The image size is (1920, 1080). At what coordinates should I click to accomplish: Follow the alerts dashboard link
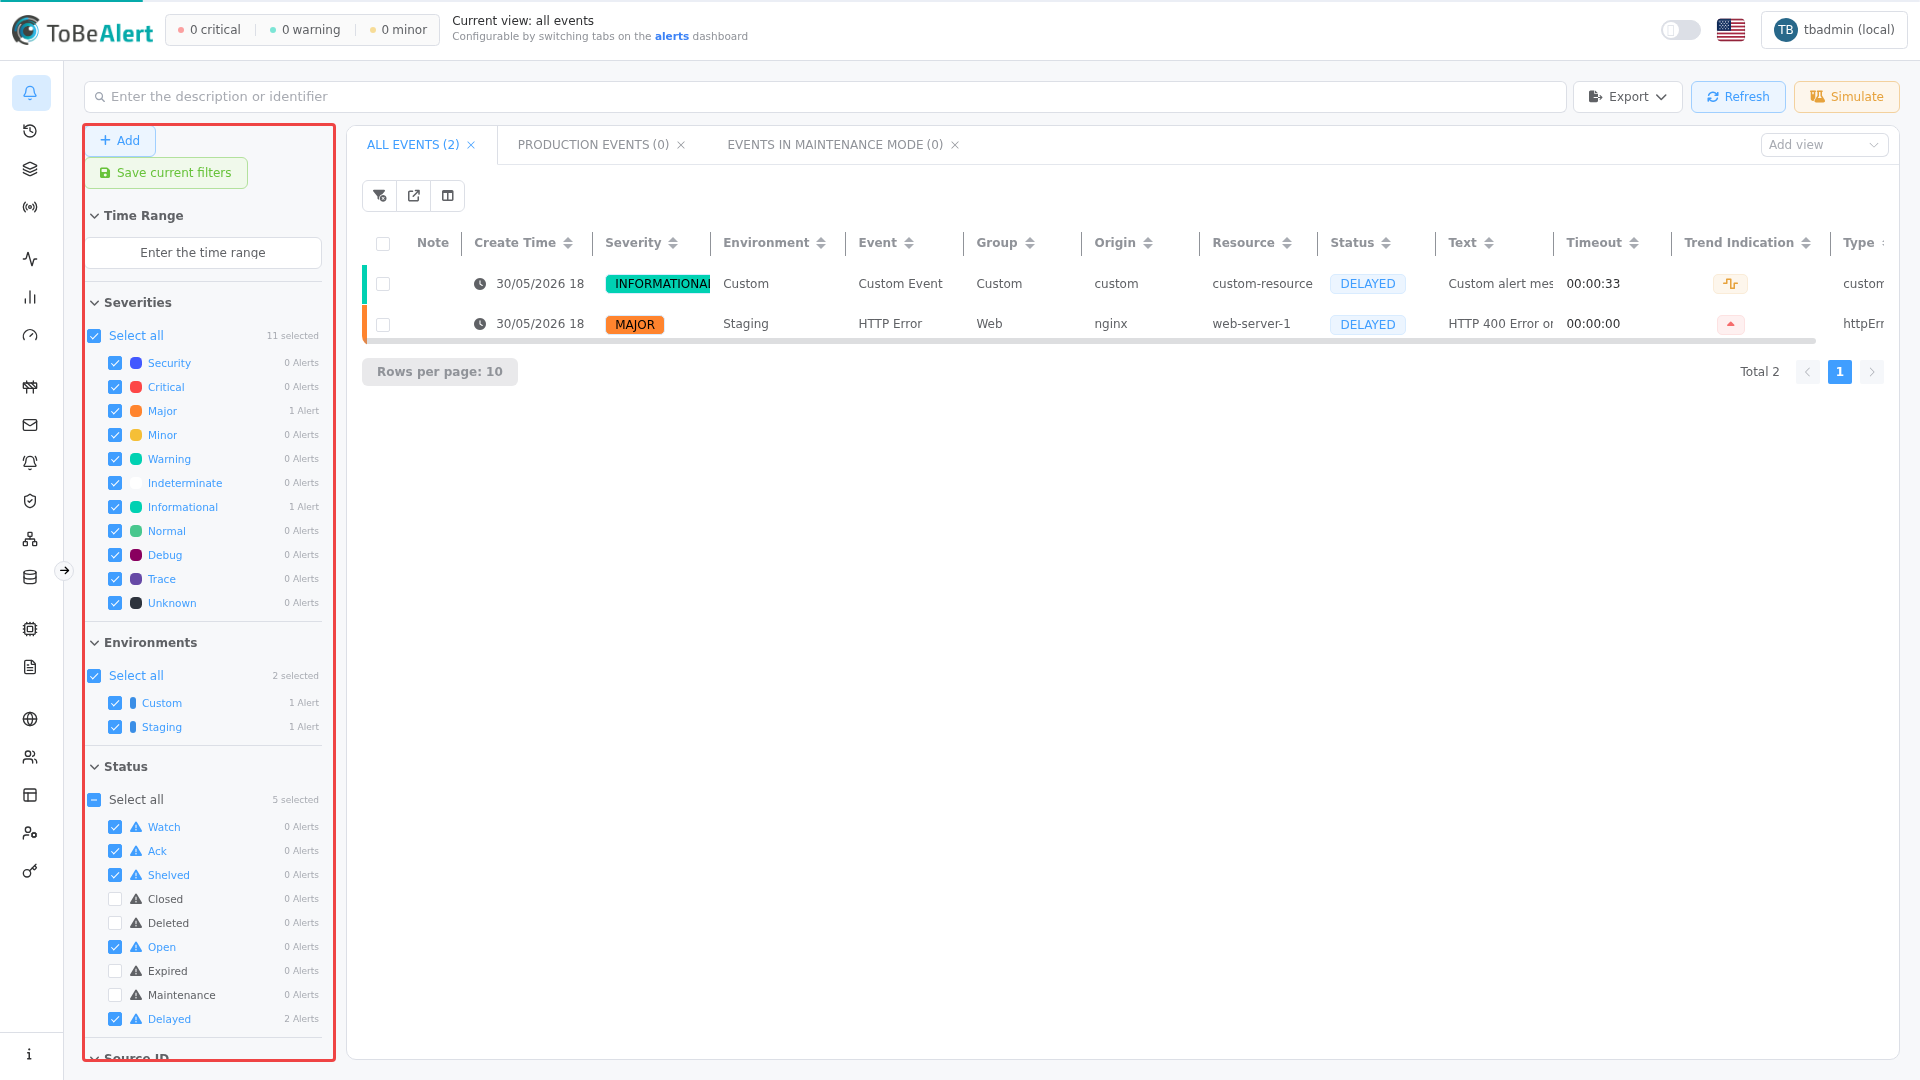click(x=672, y=37)
